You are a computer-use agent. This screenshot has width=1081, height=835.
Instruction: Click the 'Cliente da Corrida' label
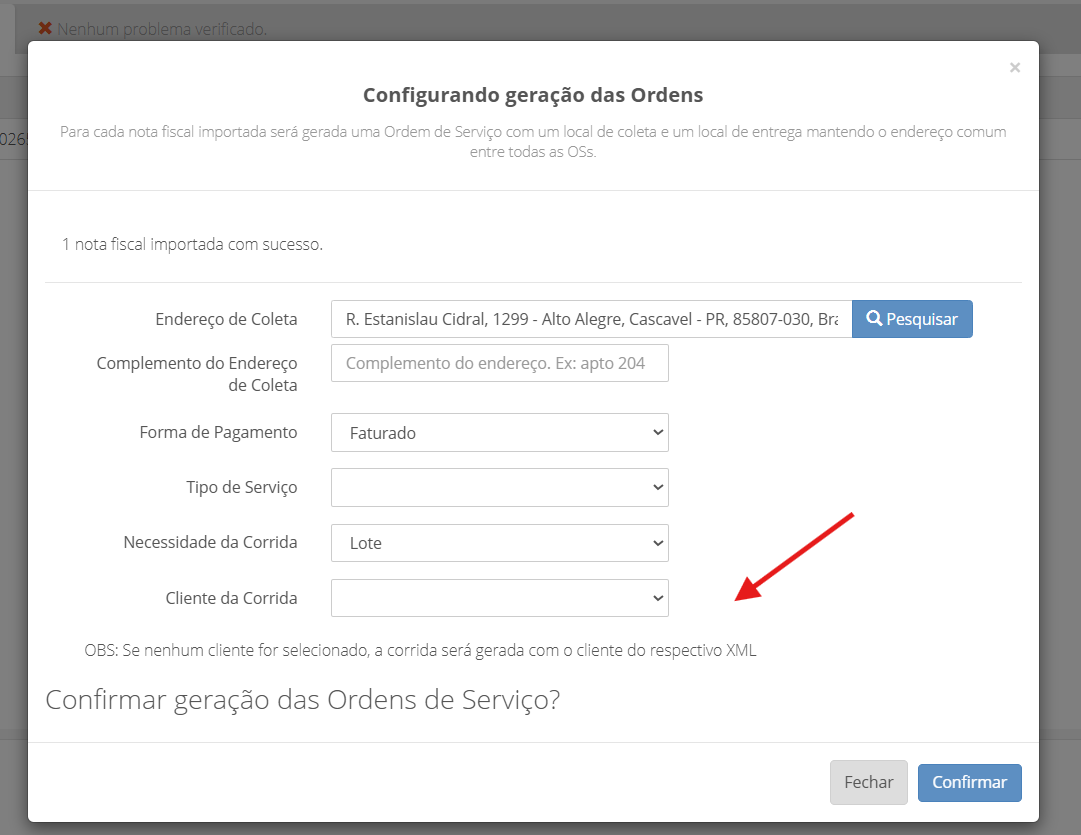pos(232,598)
